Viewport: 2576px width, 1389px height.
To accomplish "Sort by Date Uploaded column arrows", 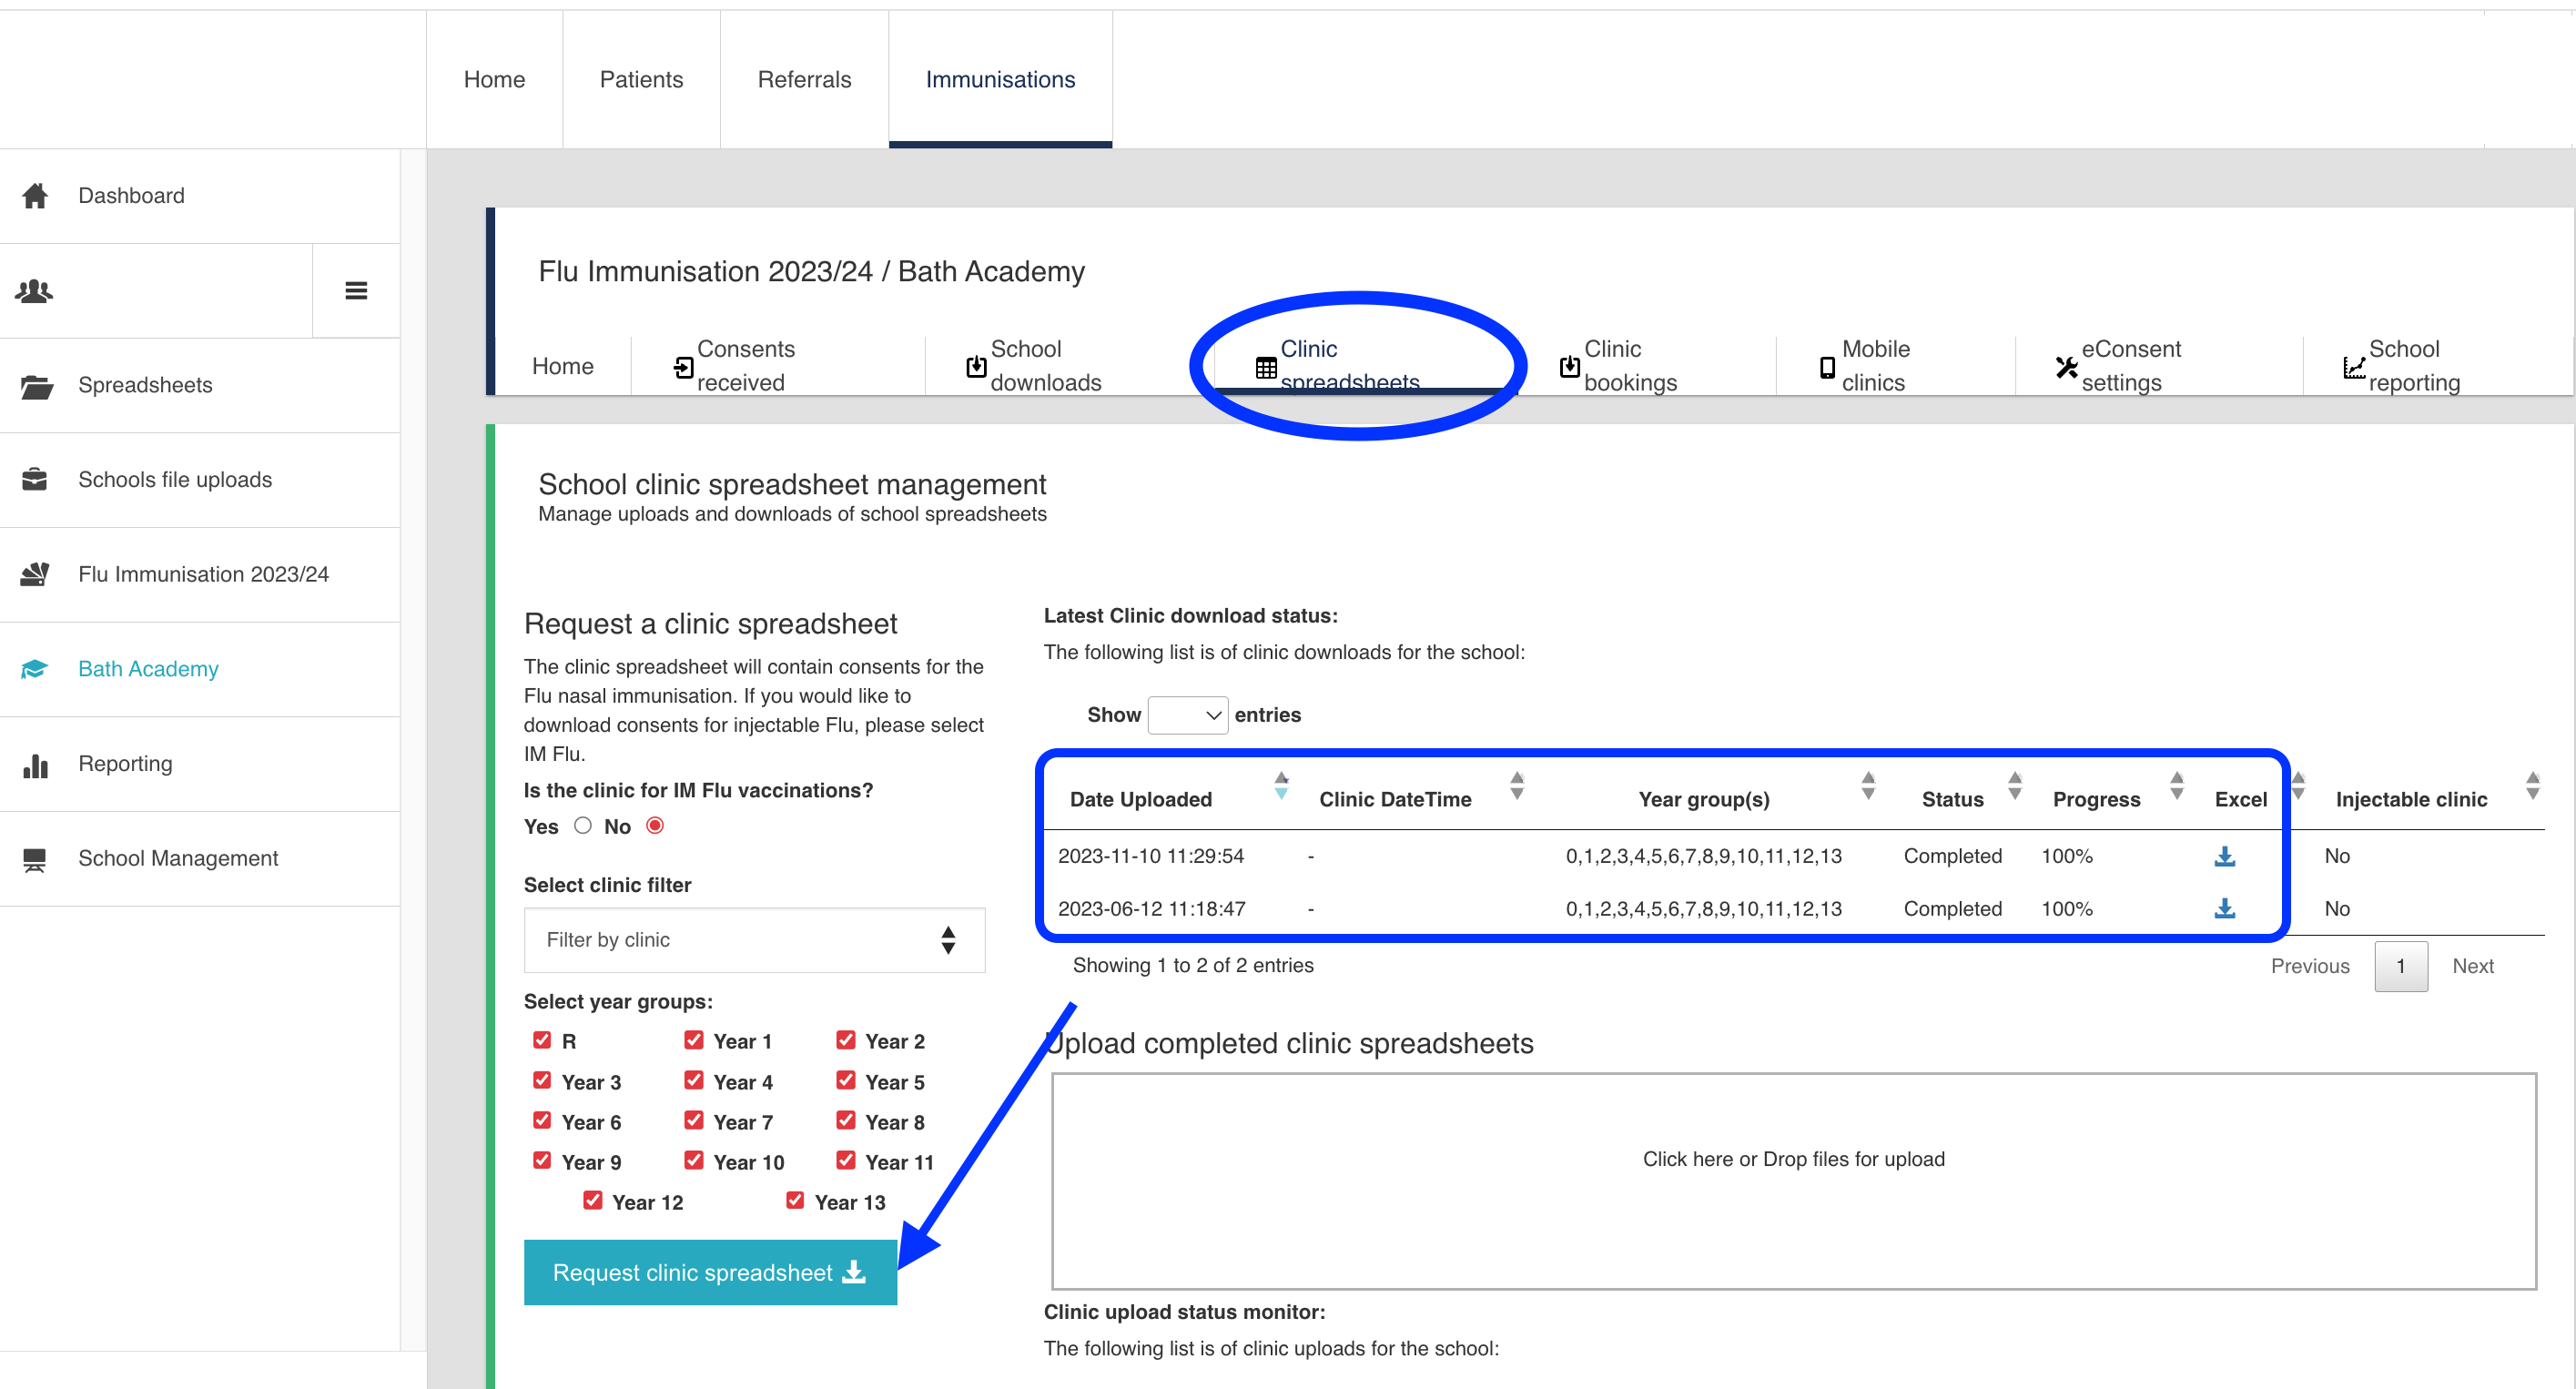I will tap(1281, 786).
